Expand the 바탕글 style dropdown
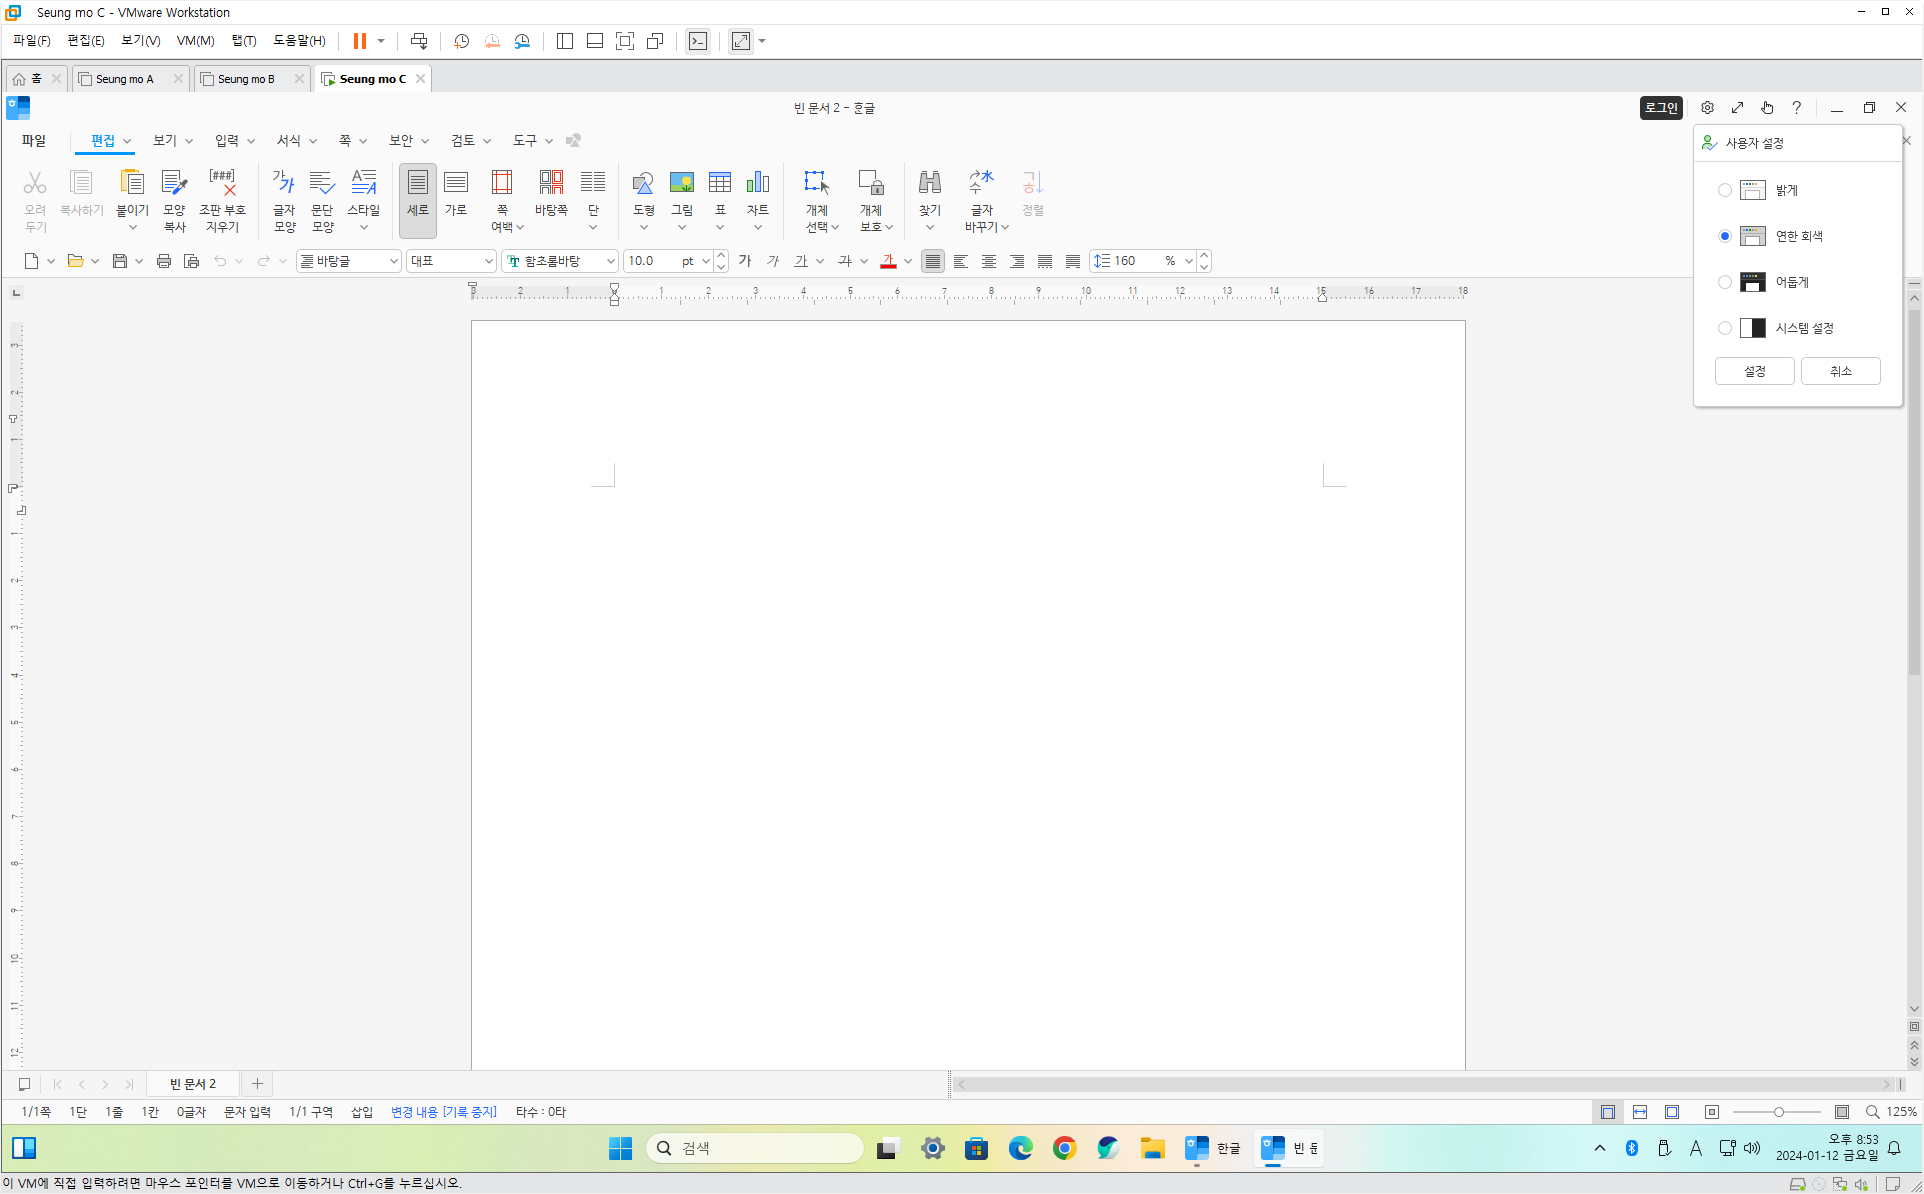This screenshot has height=1194, width=1924. [x=393, y=261]
